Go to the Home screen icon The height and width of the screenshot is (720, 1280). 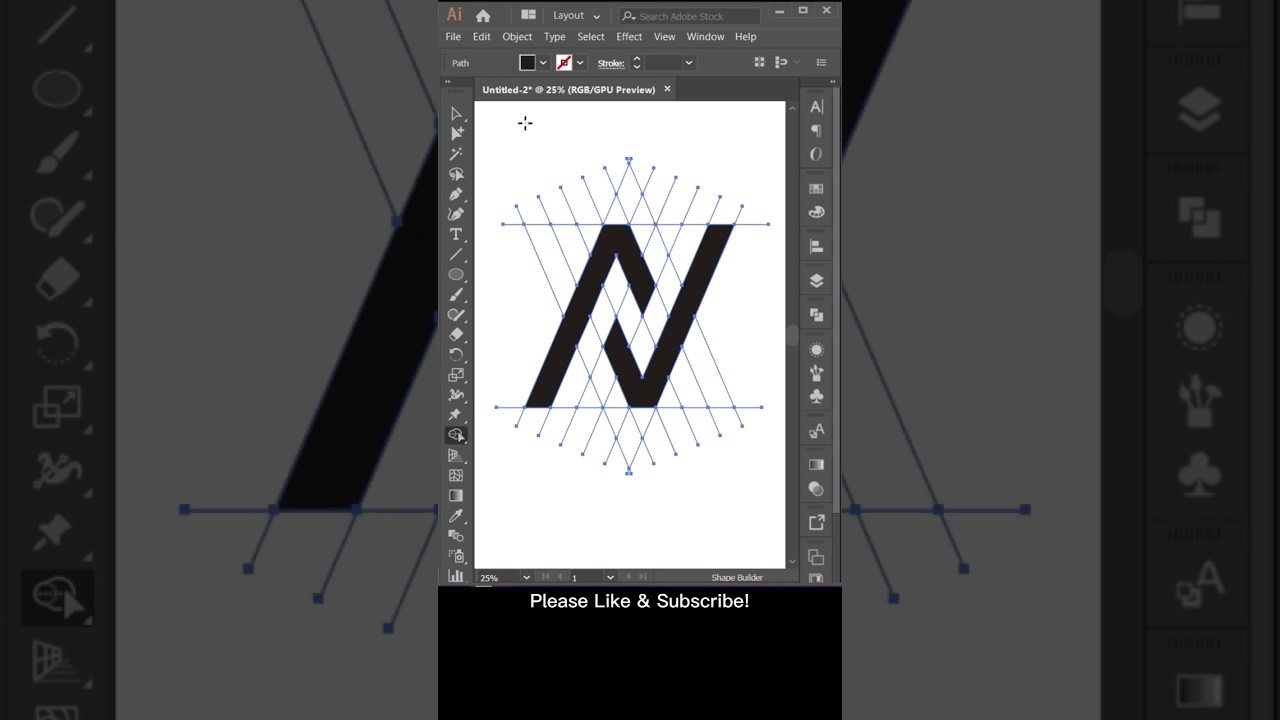[483, 15]
